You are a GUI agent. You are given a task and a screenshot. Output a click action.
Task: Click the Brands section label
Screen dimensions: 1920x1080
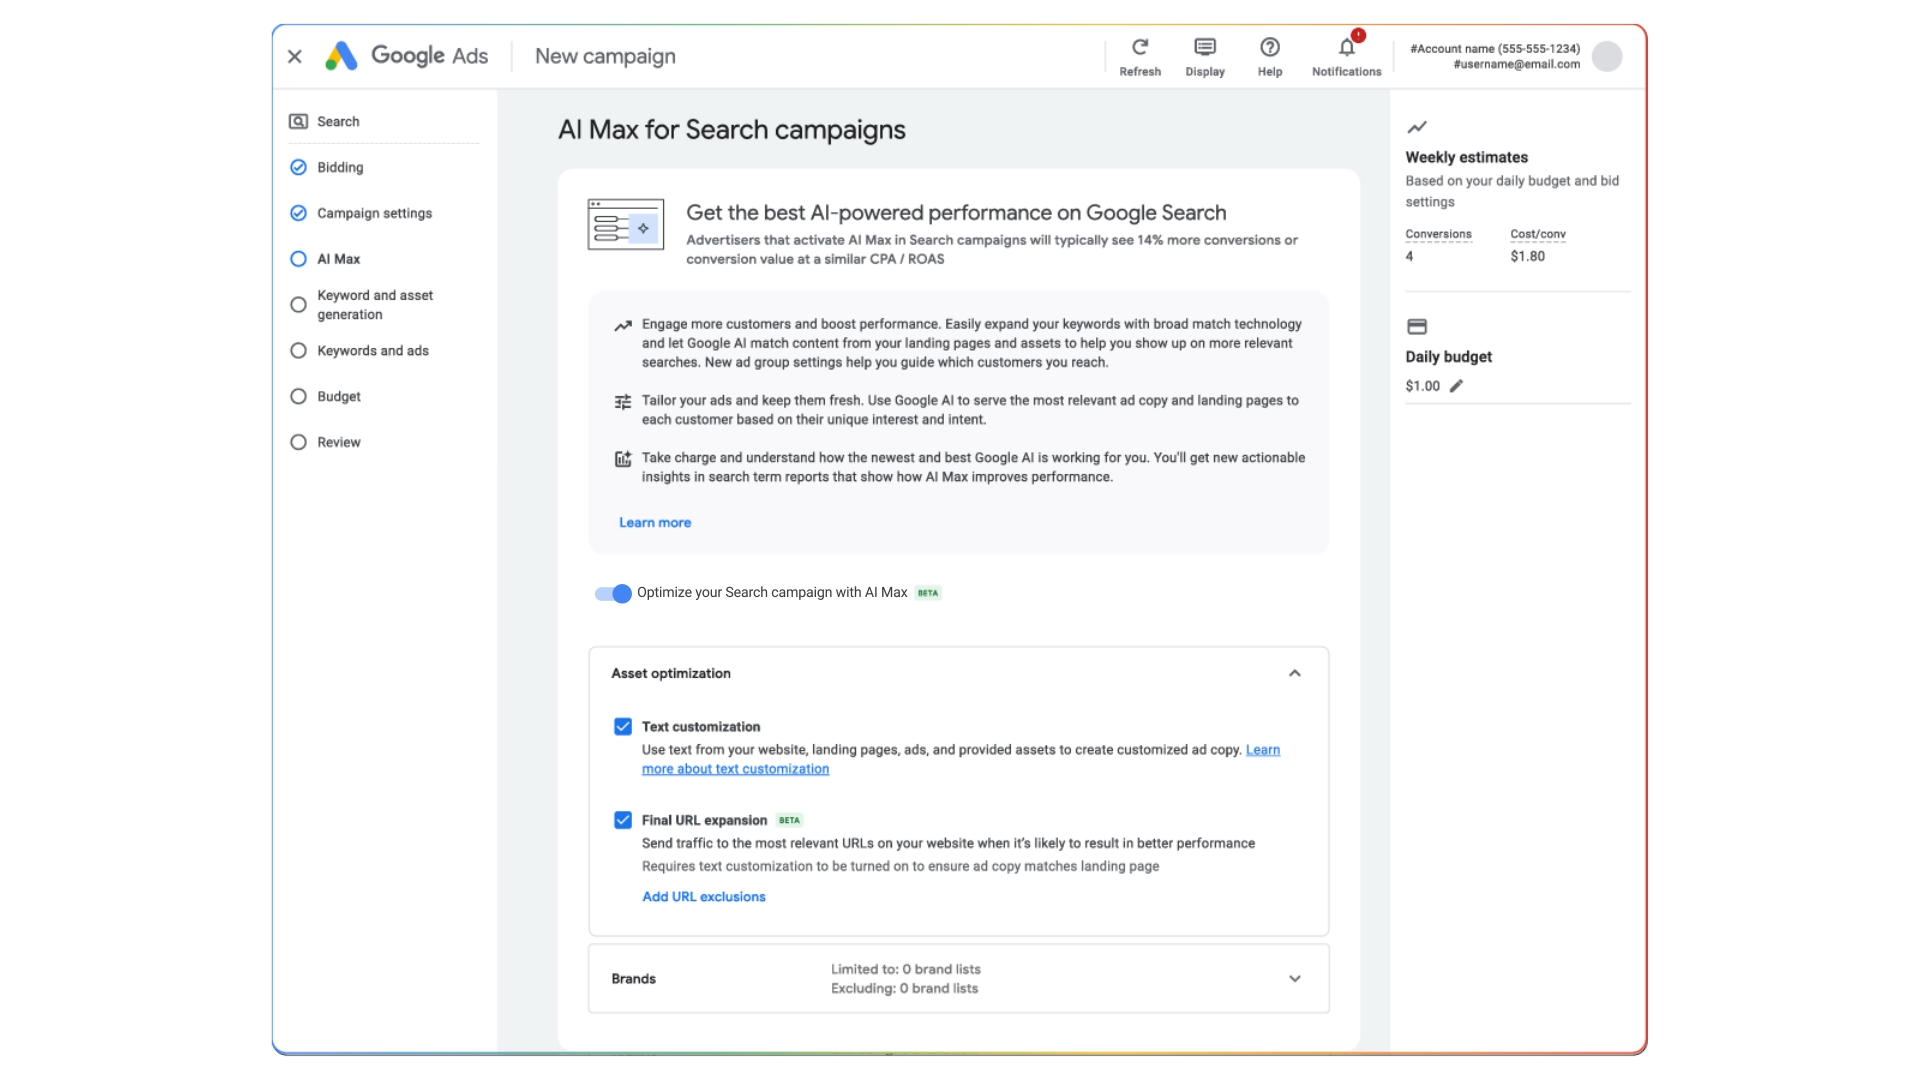pos(634,979)
